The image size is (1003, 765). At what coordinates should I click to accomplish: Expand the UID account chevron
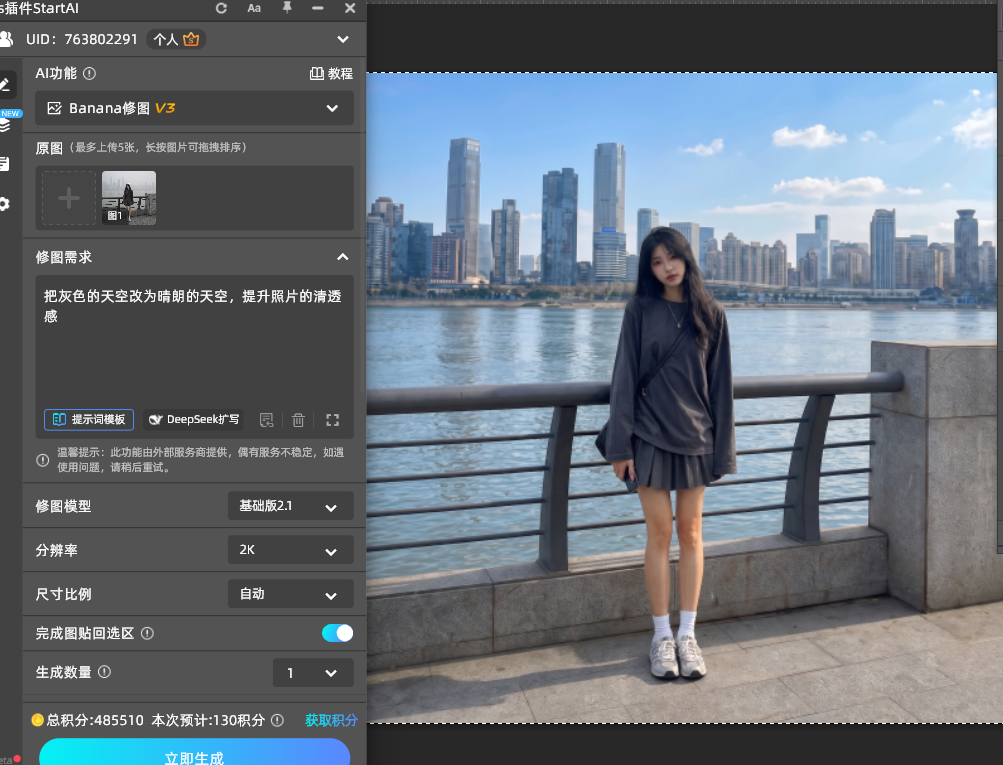point(343,40)
